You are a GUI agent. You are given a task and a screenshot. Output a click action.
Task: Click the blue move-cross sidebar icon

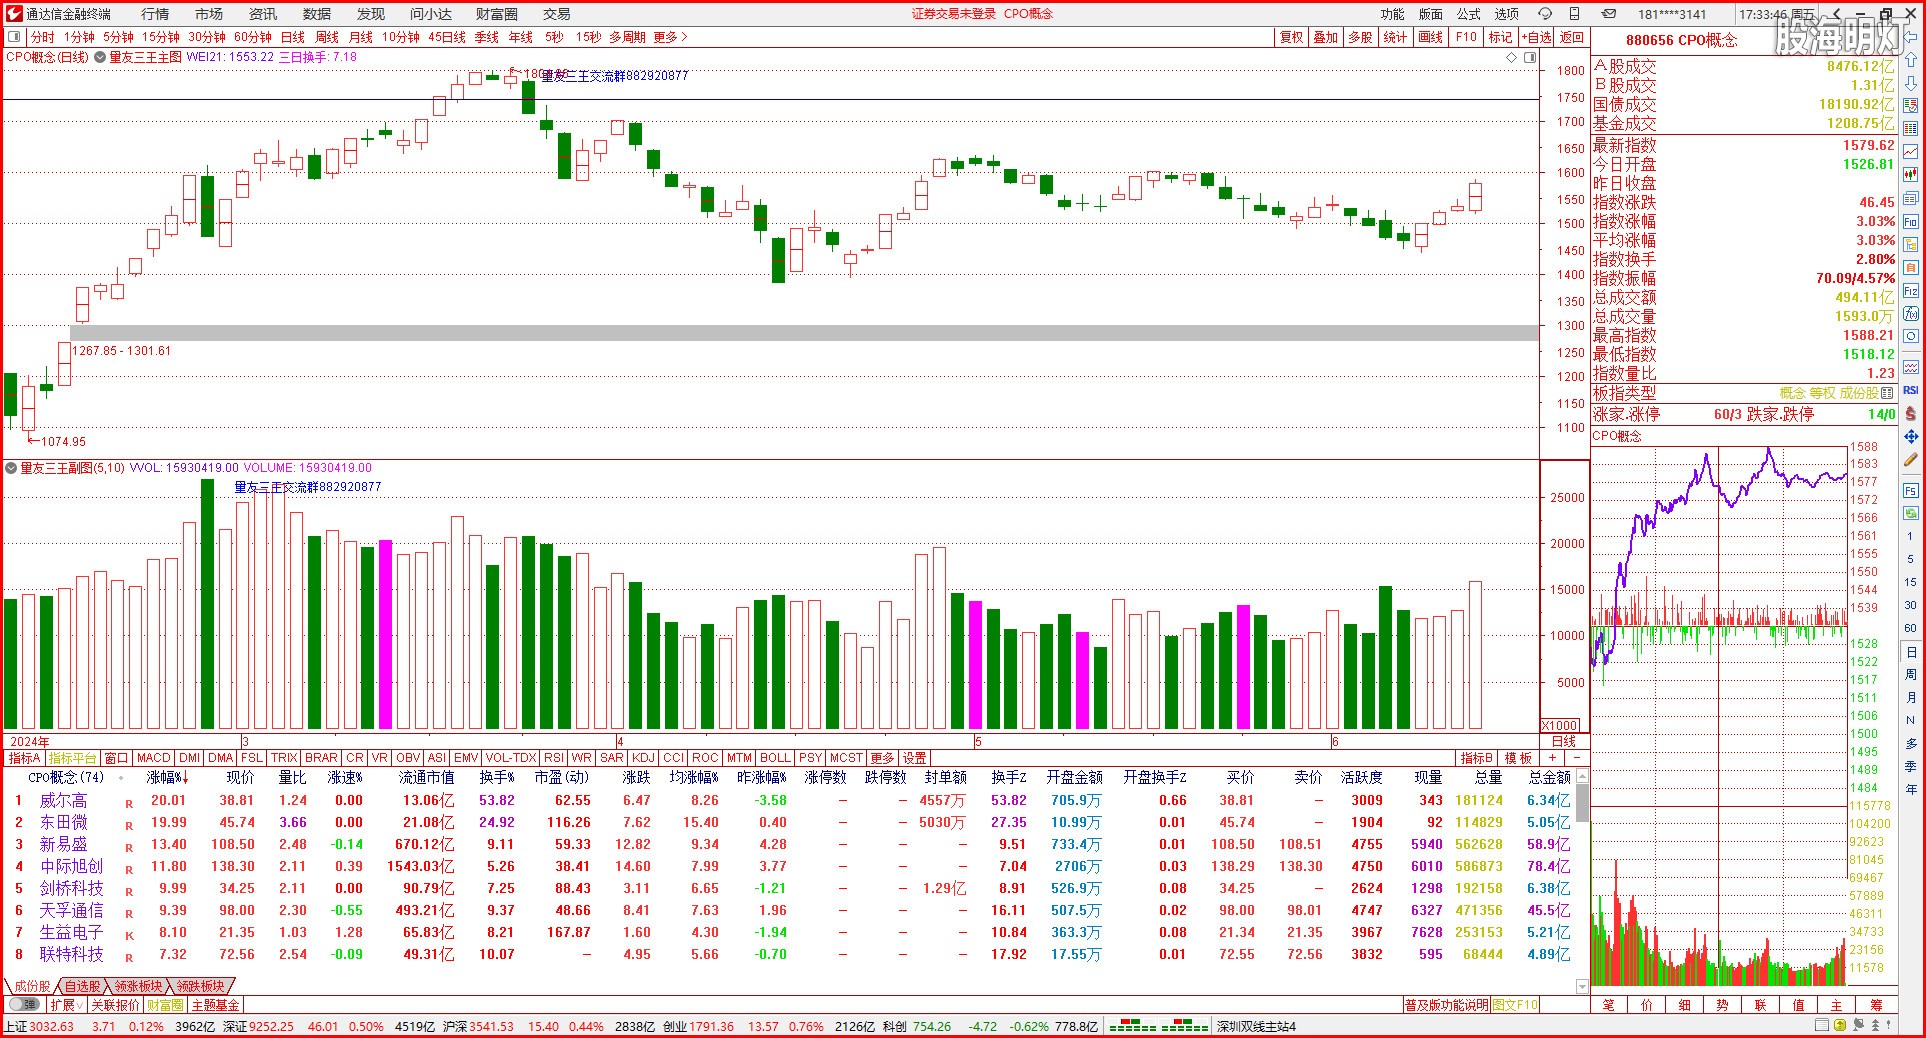click(x=1910, y=437)
